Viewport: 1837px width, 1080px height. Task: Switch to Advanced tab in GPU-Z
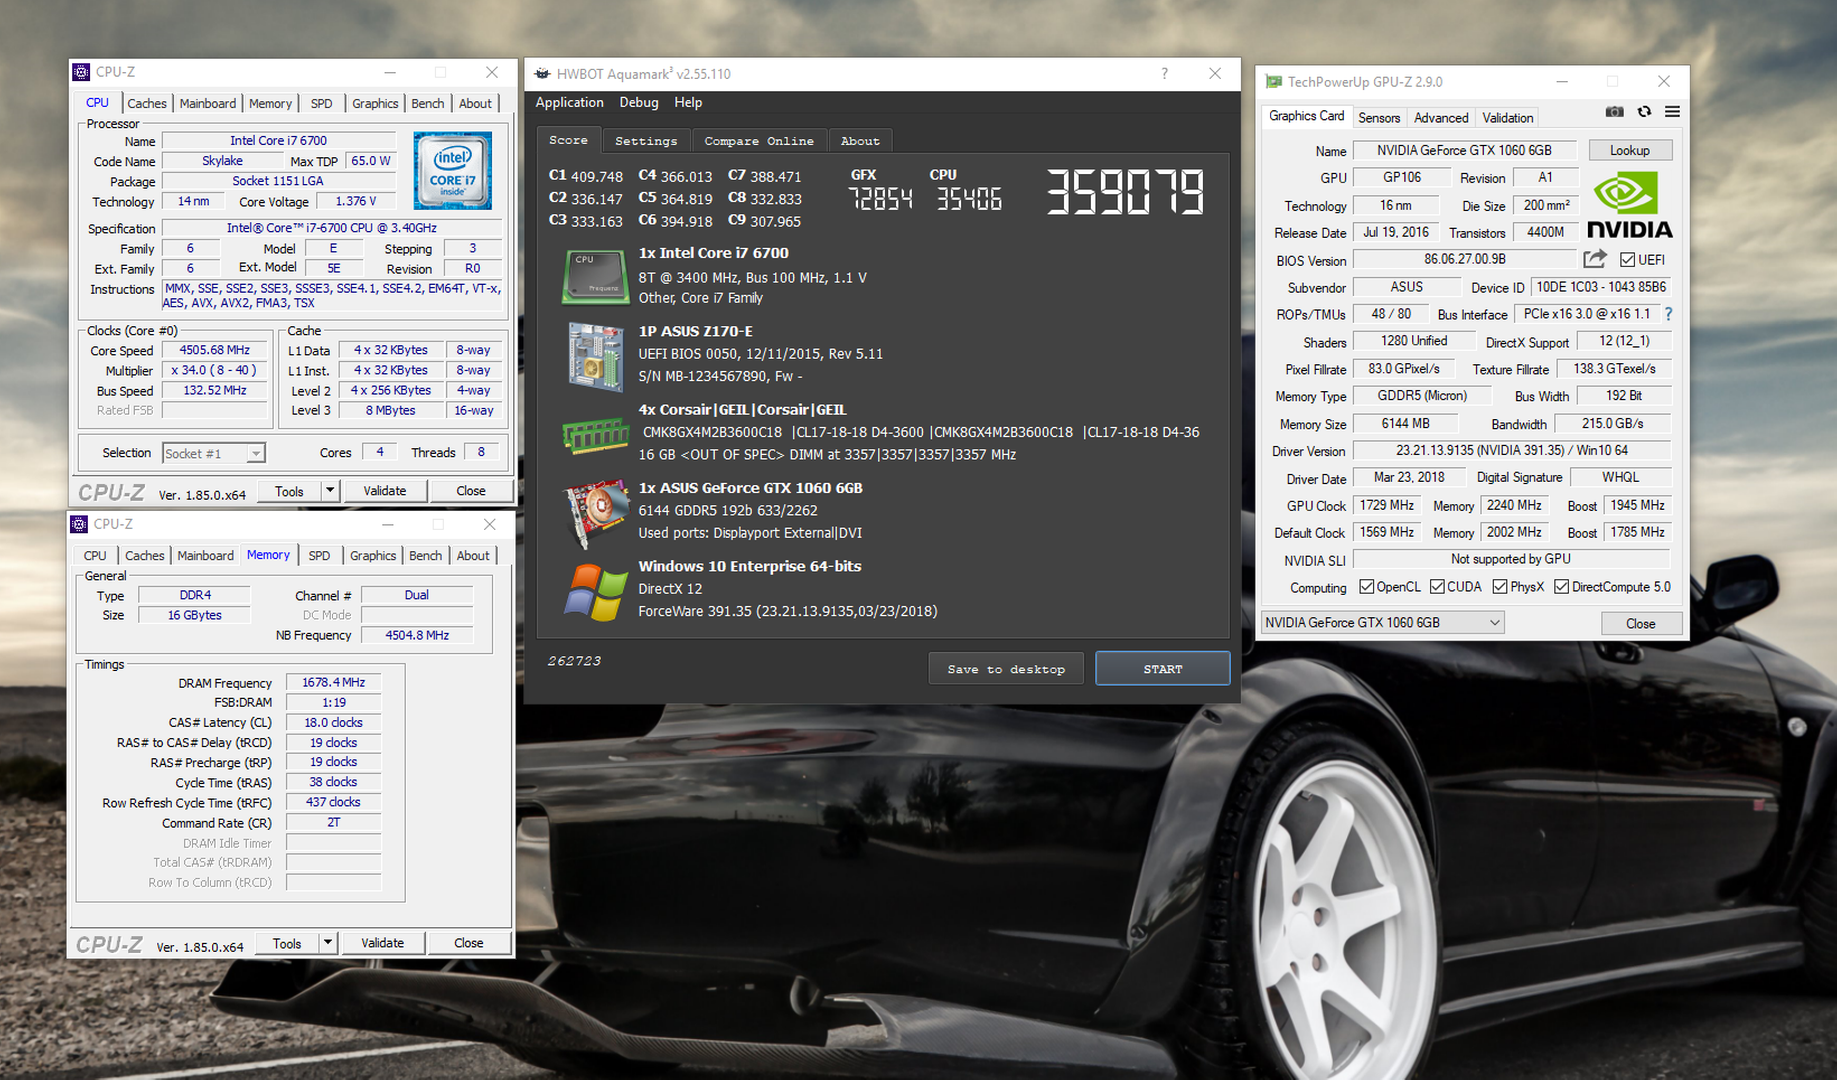(x=1441, y=117)
